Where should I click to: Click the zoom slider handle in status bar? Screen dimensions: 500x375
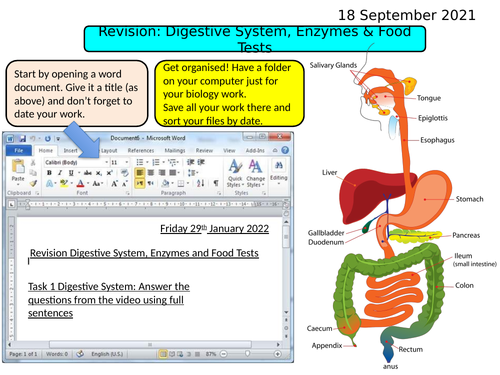(247, 354)
